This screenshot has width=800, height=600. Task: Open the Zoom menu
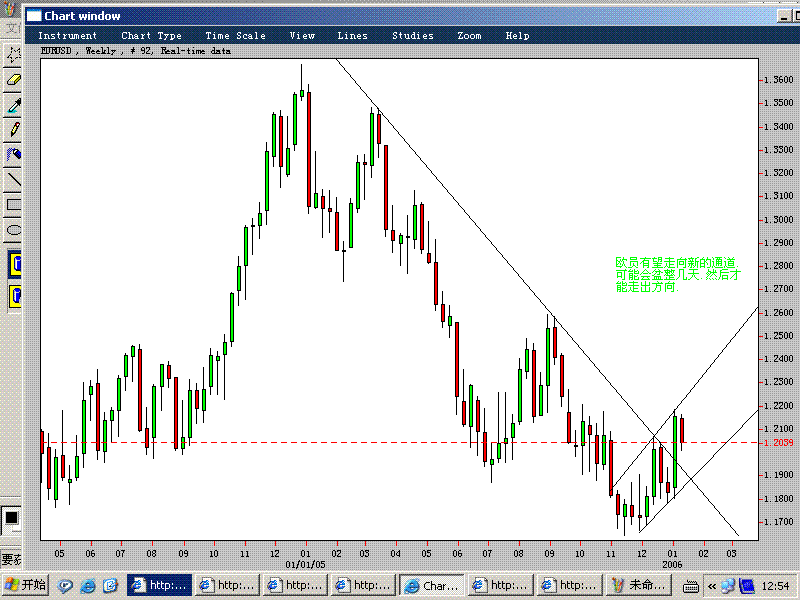(469, 36)
